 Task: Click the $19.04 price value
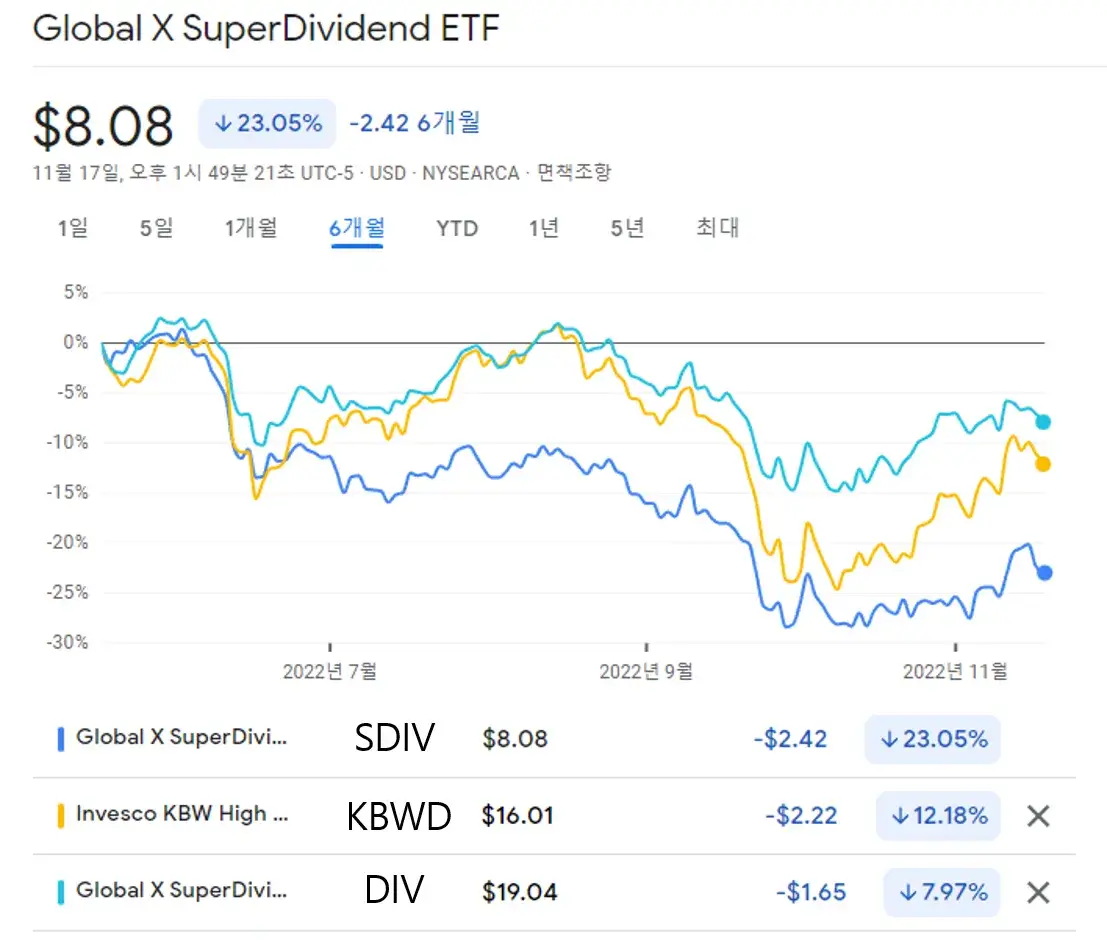[520, 892]
